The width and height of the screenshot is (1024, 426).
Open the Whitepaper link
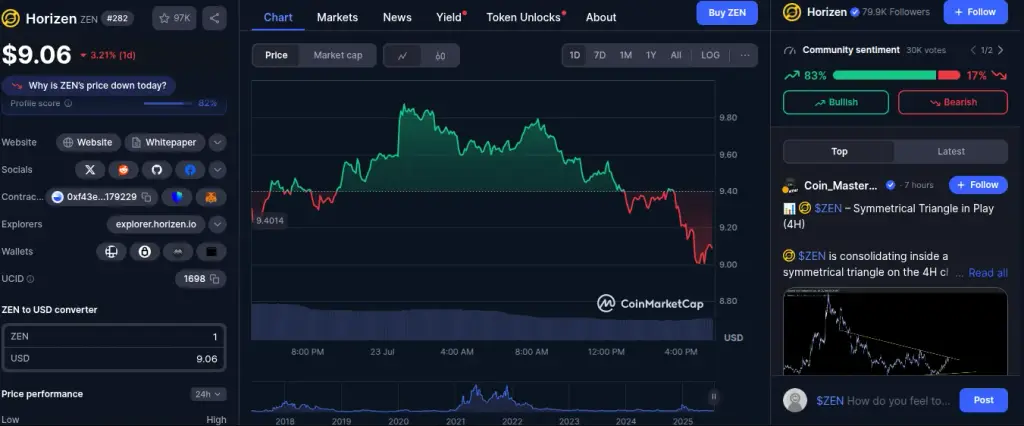pos(165,142)
